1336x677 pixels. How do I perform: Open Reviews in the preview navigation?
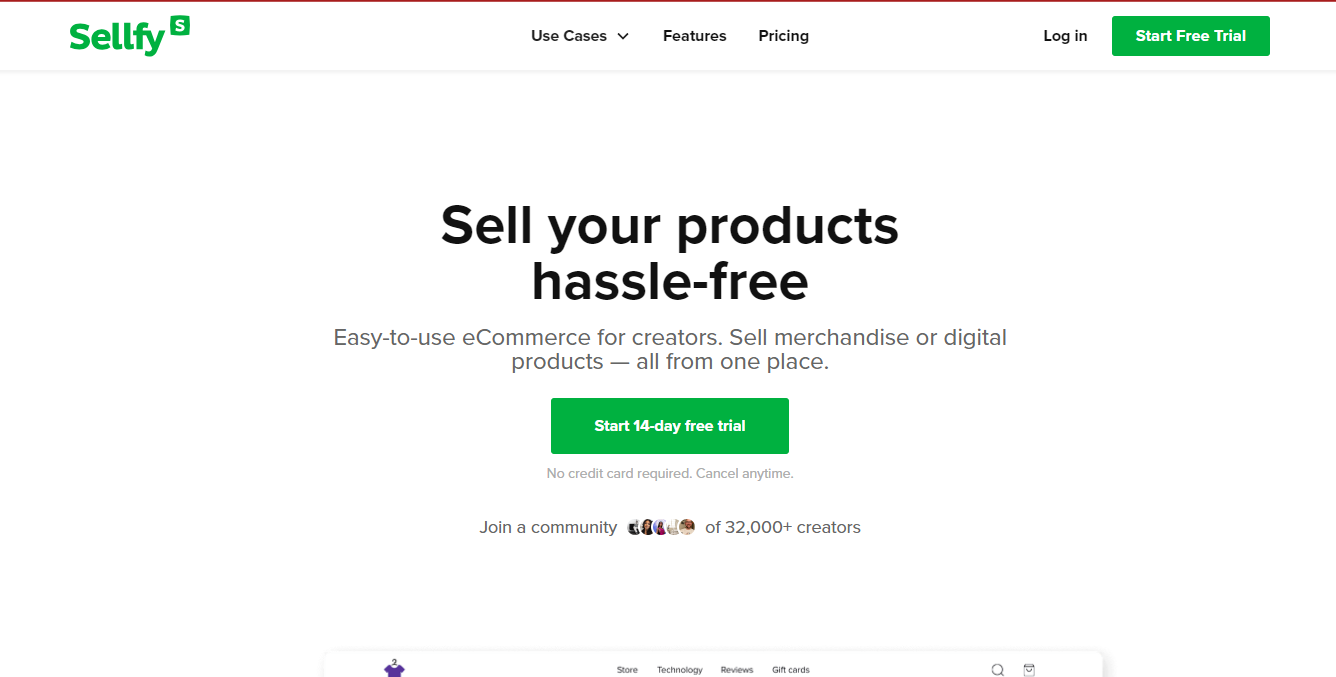[x=737, y=670]
